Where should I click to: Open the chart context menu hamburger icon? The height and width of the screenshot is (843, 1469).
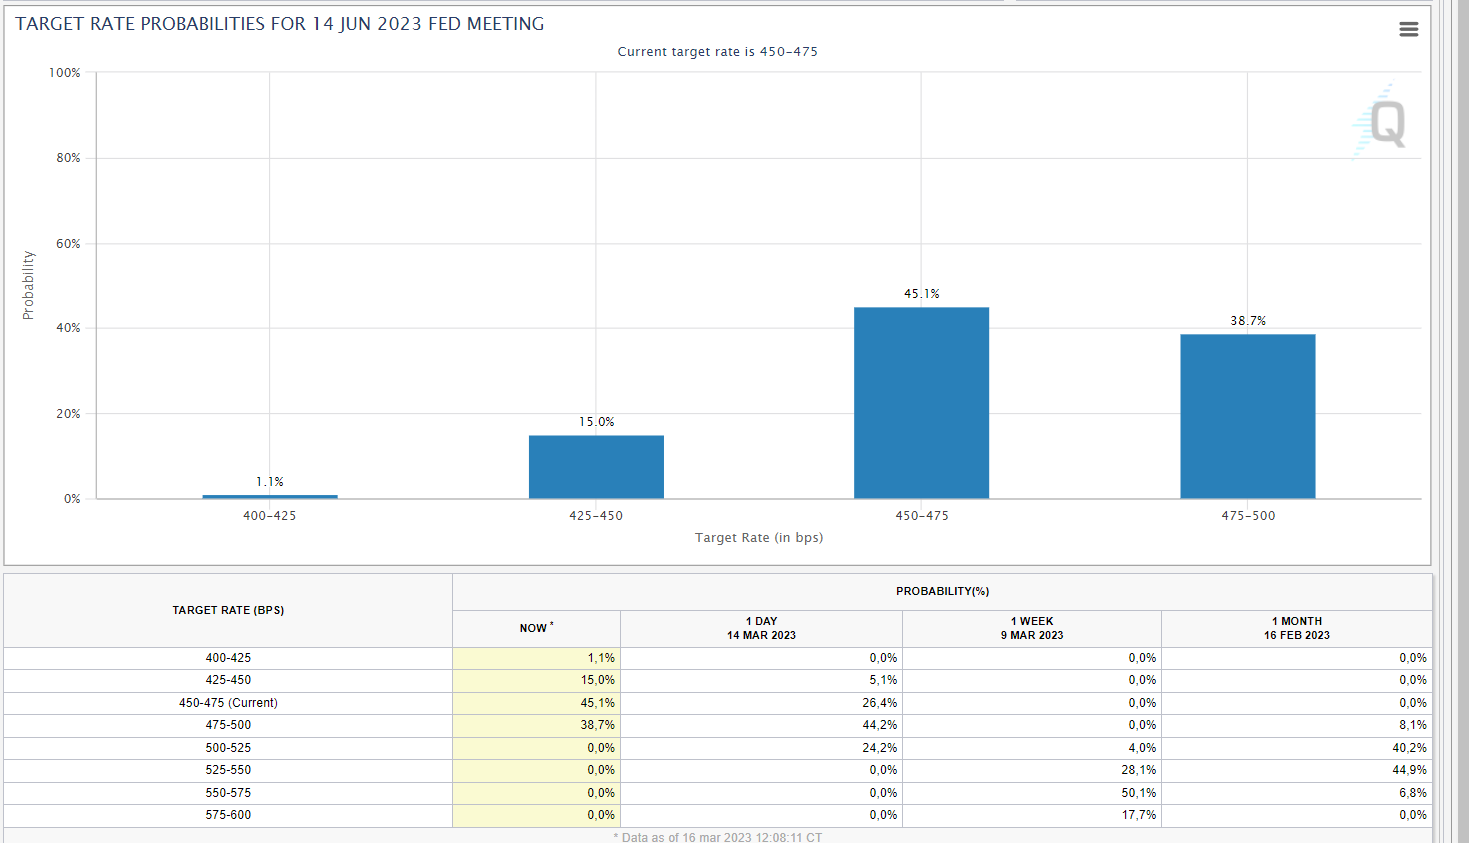pyautogui.click(x=1408, y=29)
